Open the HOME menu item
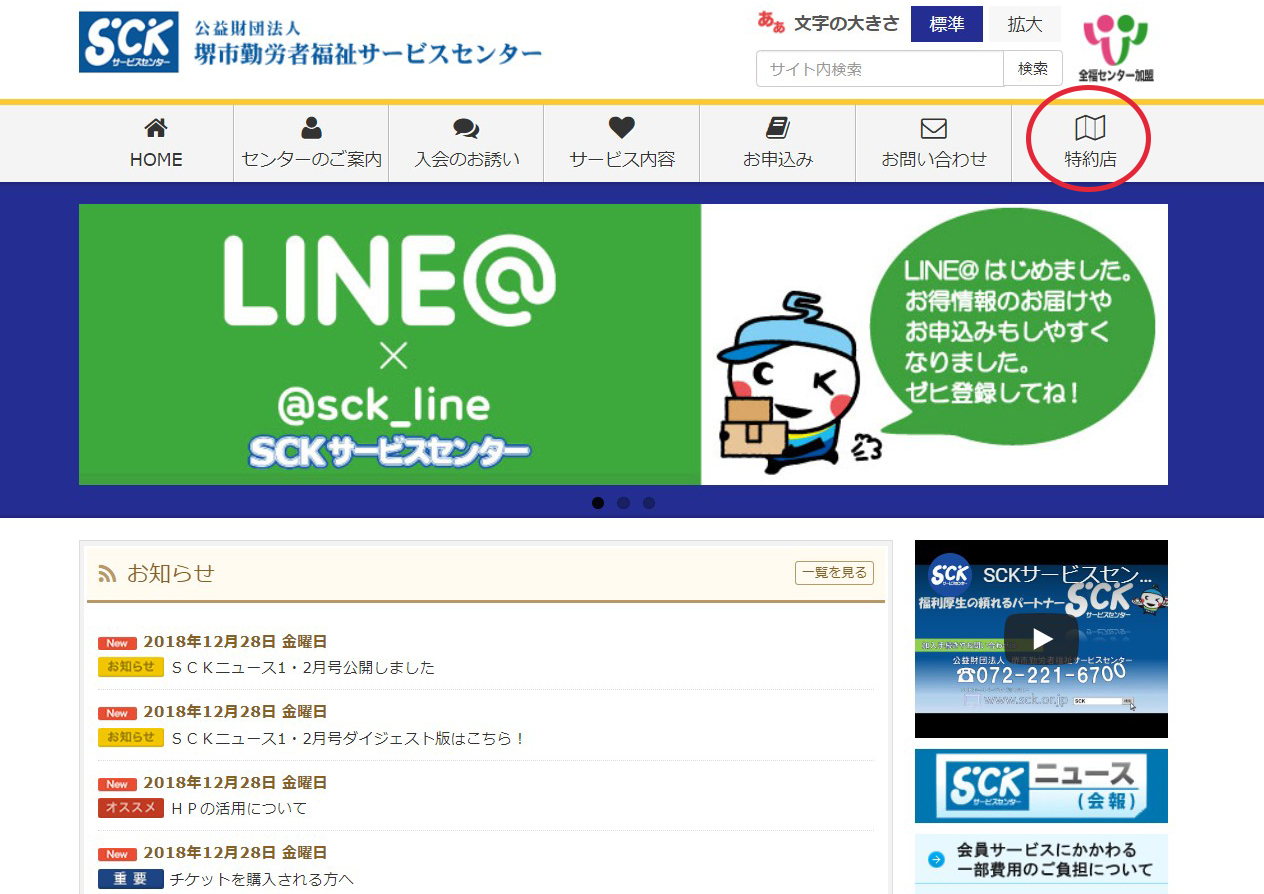This screenshot has height=894, width=1264. tap(156, 144)
